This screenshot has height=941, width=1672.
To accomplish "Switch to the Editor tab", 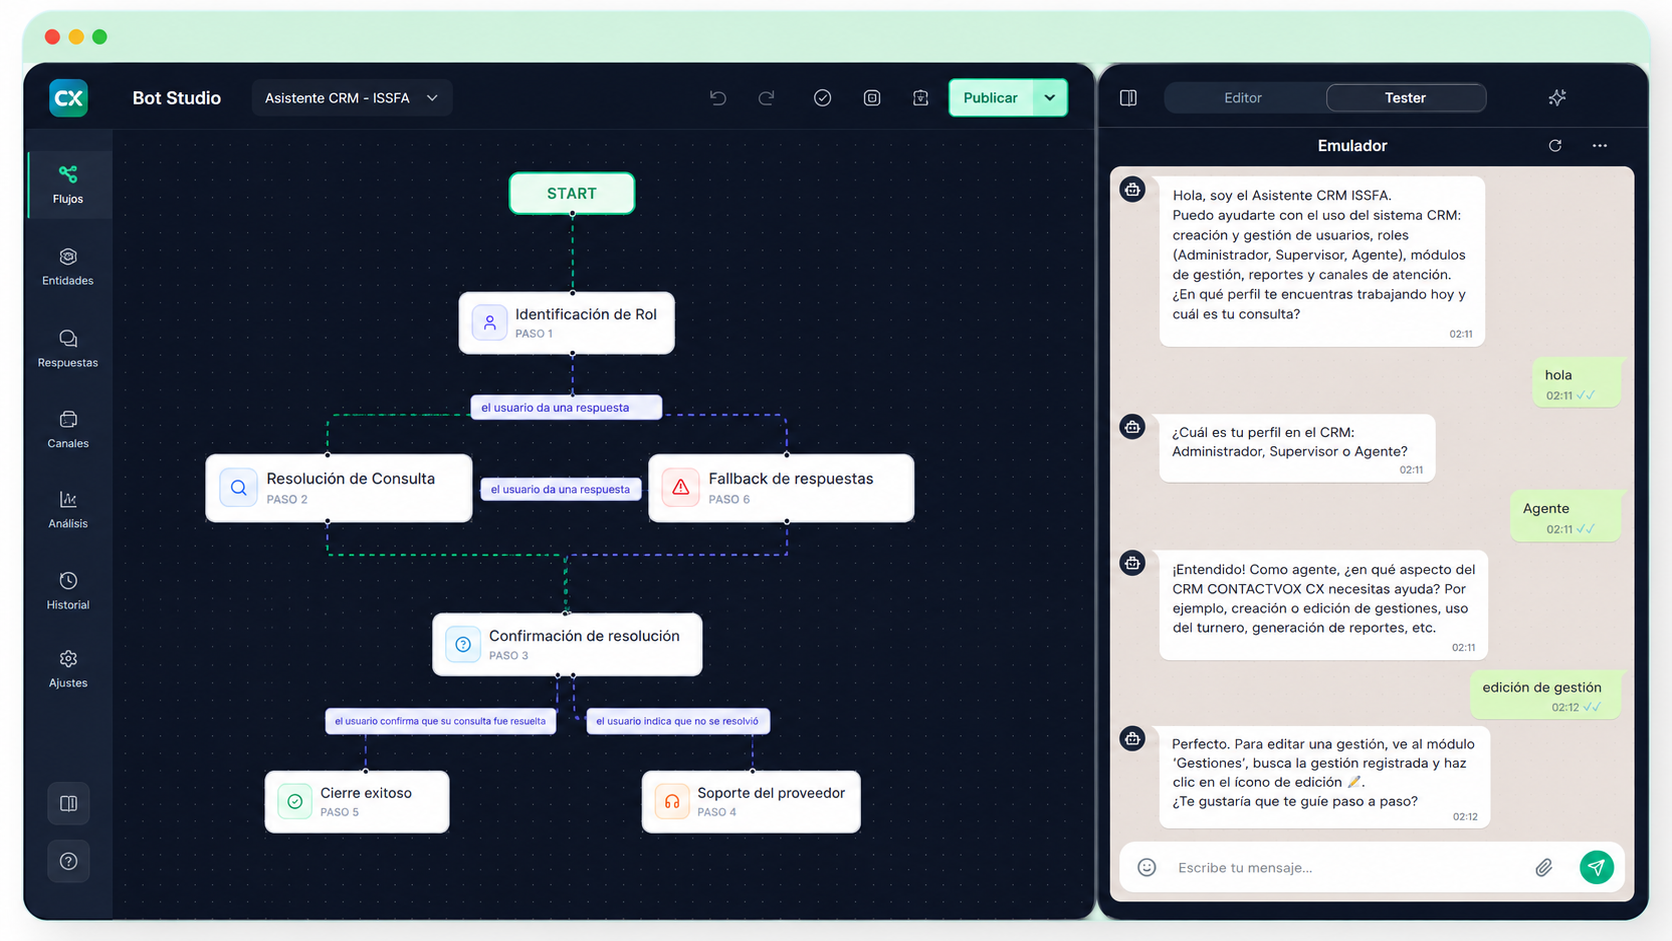I will click(x=1243, y=98).
